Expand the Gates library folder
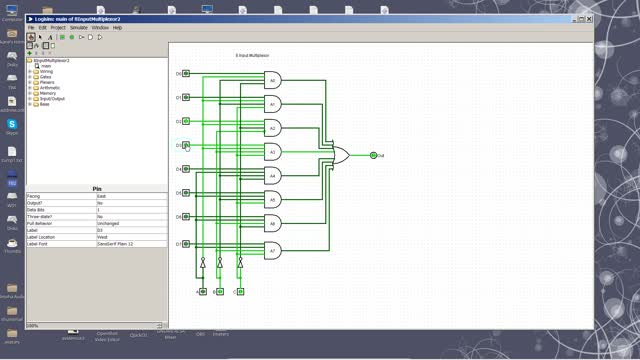Image resolution: width=640 pixels, height=360 pixels. point(29,77)
